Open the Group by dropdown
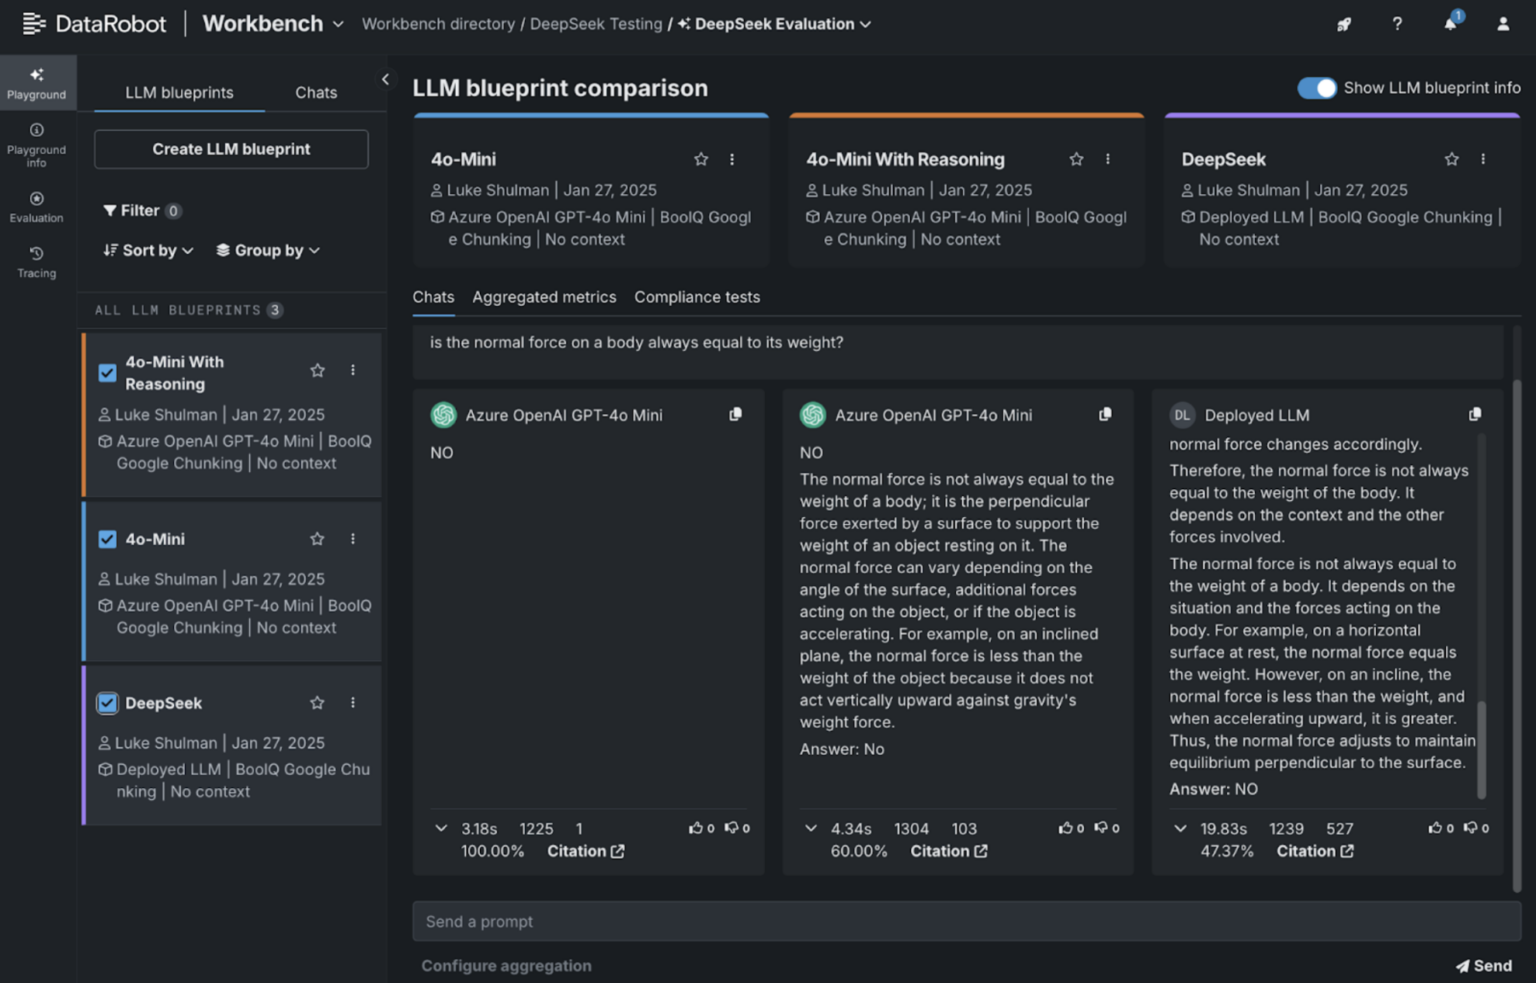1536x983 pixels. click(x=267, y=250)
